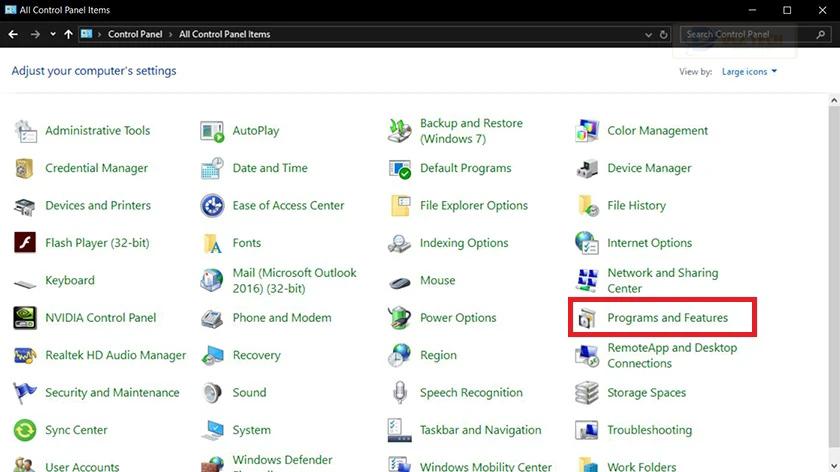Open the Power Options icon
The width and height of the screenshot is (840, 472).
coord(400,318)
